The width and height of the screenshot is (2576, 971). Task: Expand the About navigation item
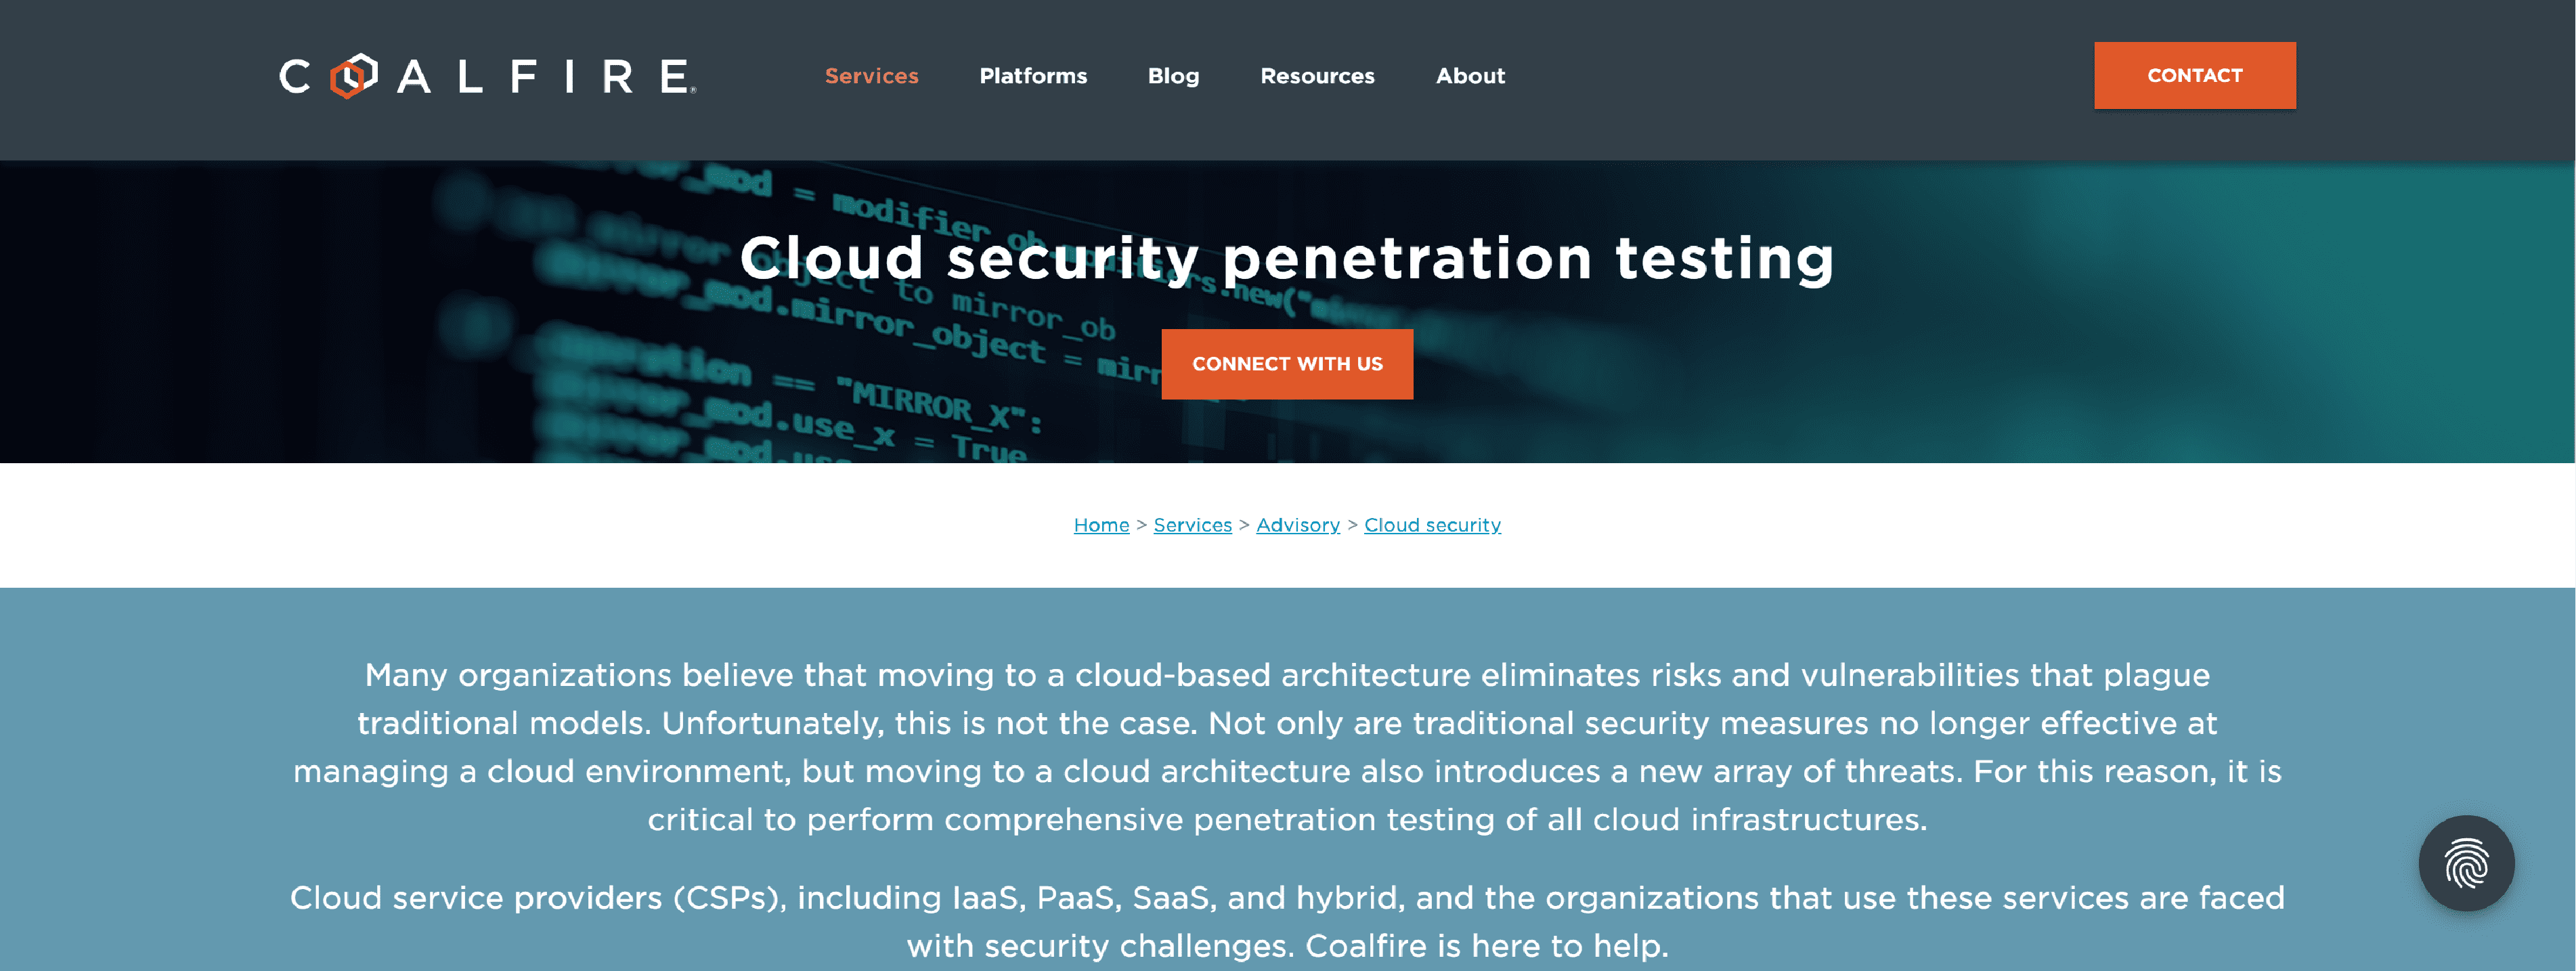click(x=1470, y=76)
